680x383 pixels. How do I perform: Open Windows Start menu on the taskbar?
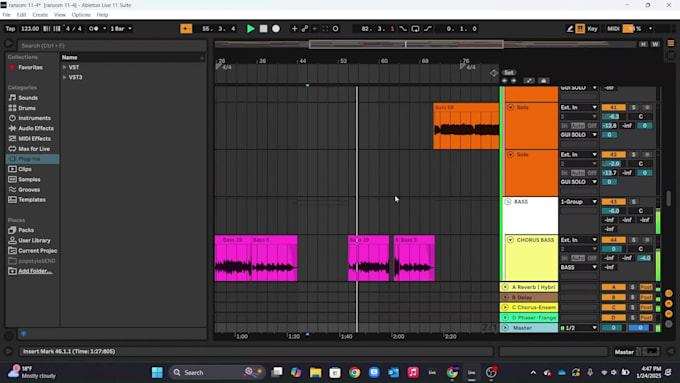157,372
